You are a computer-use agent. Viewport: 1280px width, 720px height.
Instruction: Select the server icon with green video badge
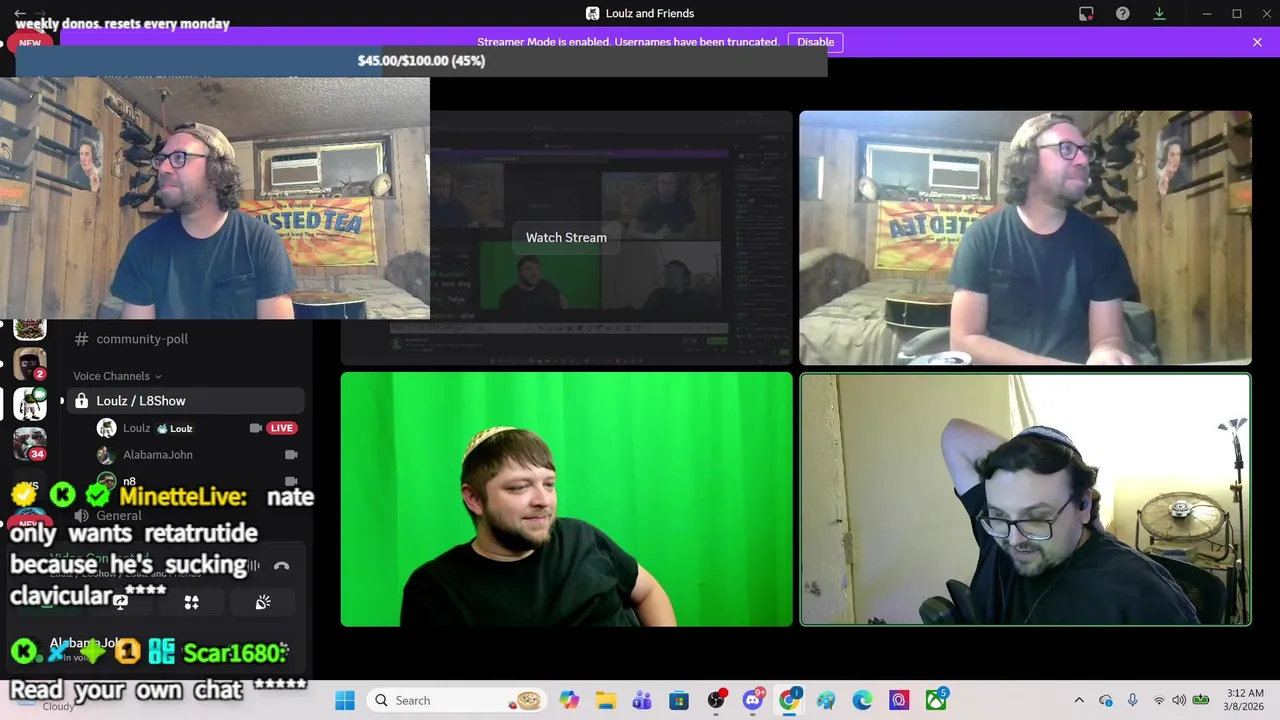pos(30,403)
